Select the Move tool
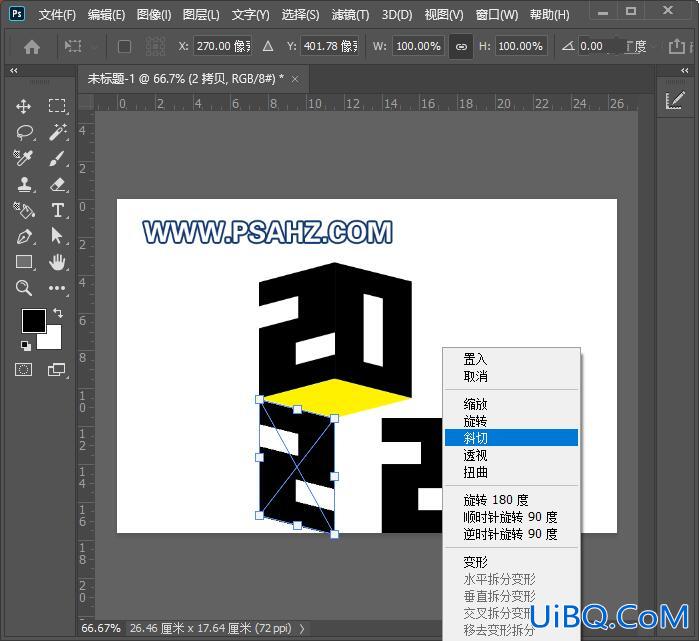The height and width of the screenshot is (641, 699). click(x=24, y=106)
